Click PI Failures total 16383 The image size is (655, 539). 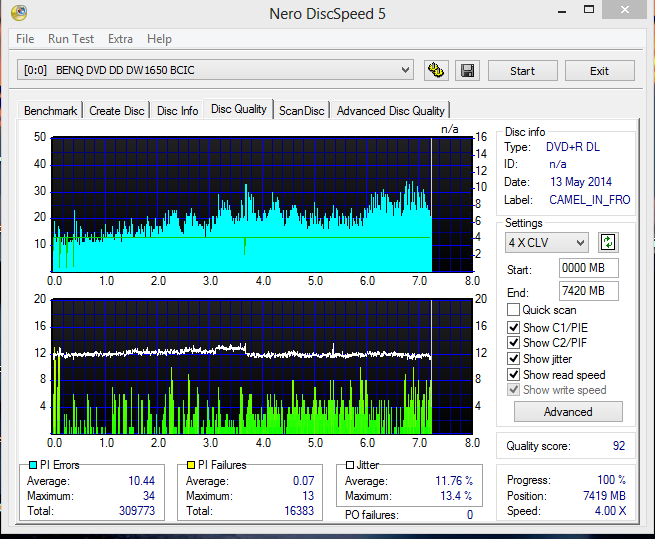click(x=299, y=511)
